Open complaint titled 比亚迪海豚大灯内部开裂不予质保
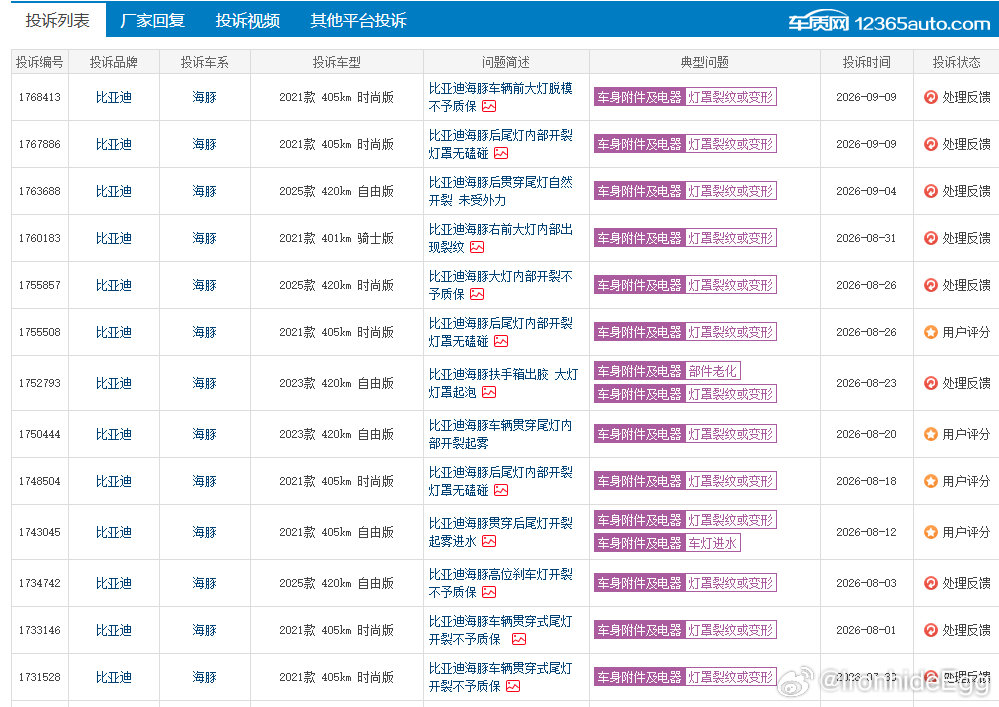This screenshot has height=707, width=999. pyautogui.click(x=500, y=285)
